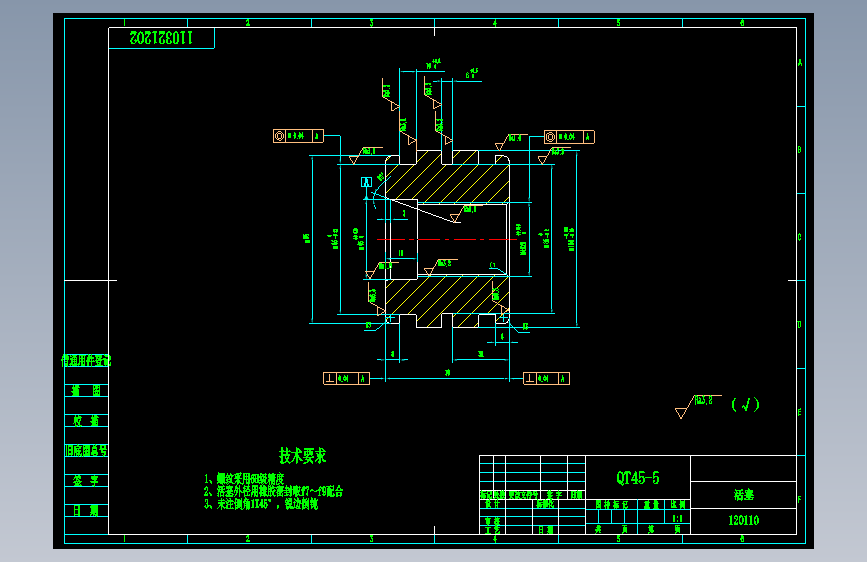Select the 6 +0.5 groove width dimension at top

tap(472, 73)
